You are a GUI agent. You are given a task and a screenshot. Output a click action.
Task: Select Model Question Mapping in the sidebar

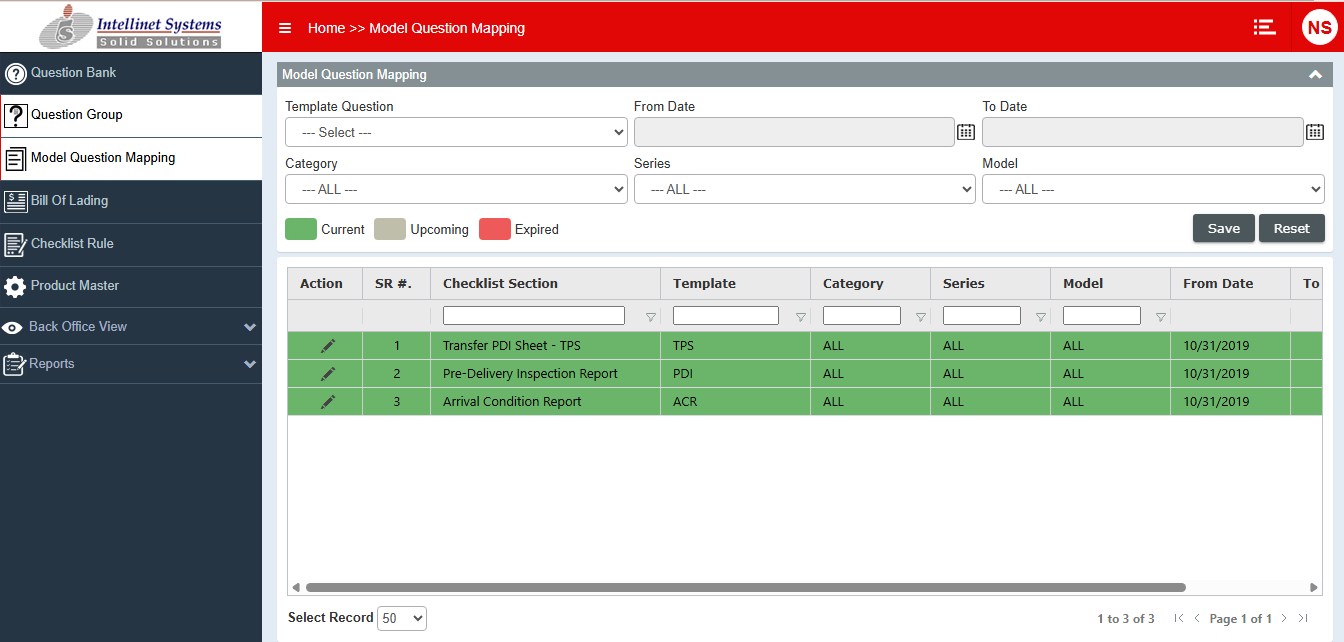(17, 158)
